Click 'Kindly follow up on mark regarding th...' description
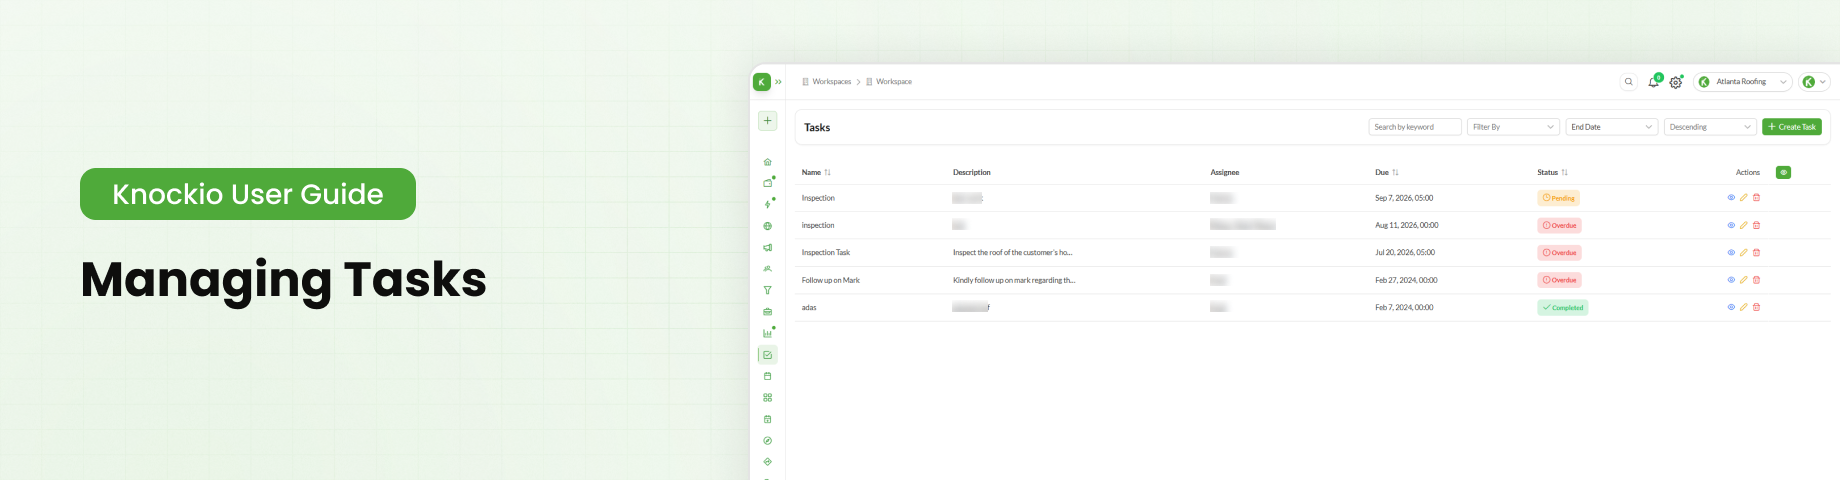 pos(1014,280)
